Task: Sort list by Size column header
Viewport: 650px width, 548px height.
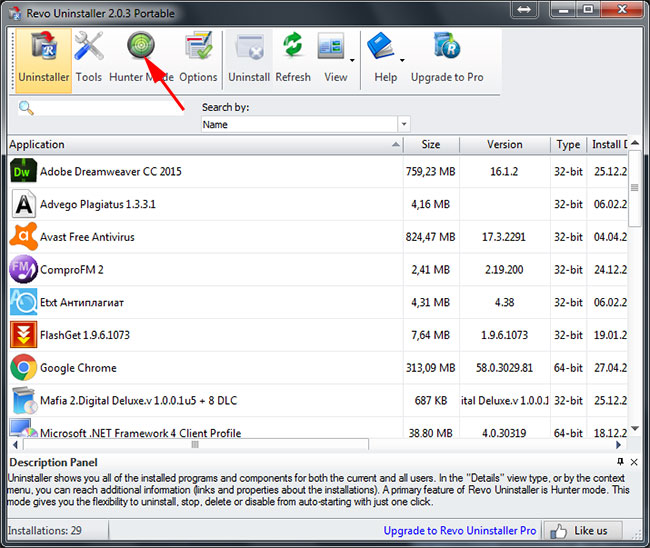Action: click(x=430, y=145)
